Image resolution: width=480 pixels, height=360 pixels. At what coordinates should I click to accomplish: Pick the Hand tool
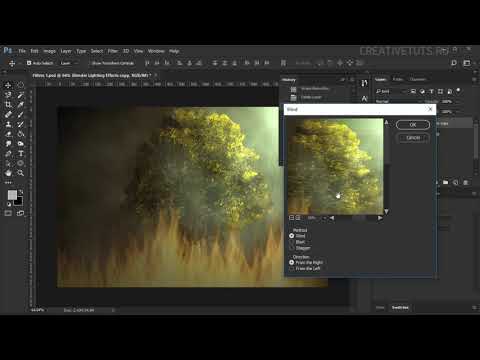(x=8, y=173)
